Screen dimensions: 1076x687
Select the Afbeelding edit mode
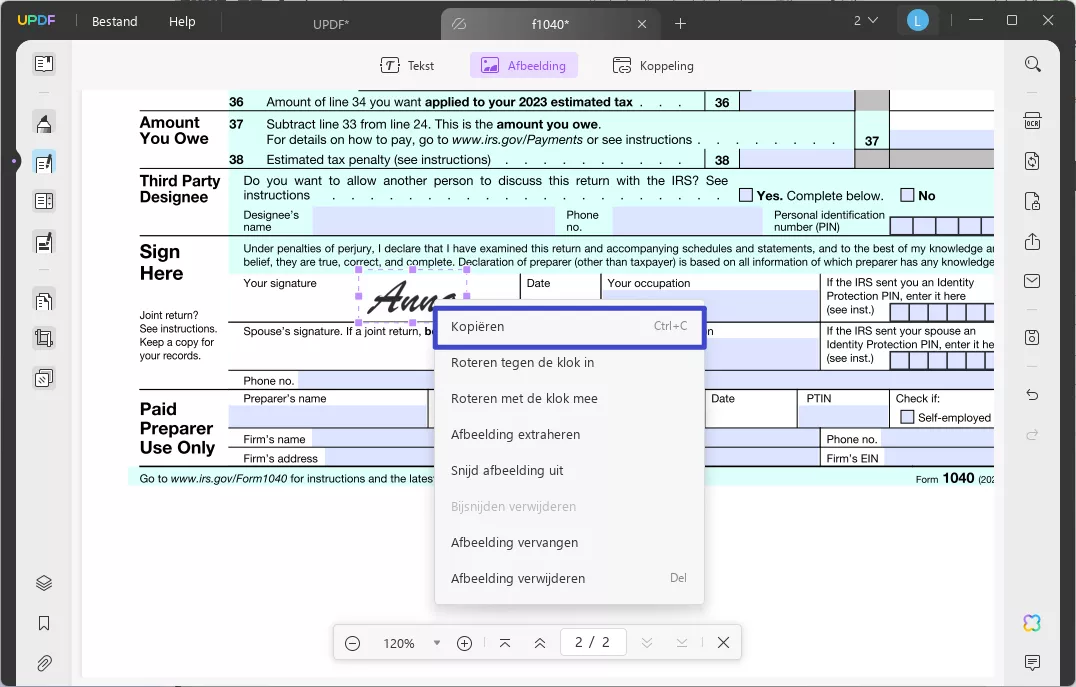click(524, 66)
